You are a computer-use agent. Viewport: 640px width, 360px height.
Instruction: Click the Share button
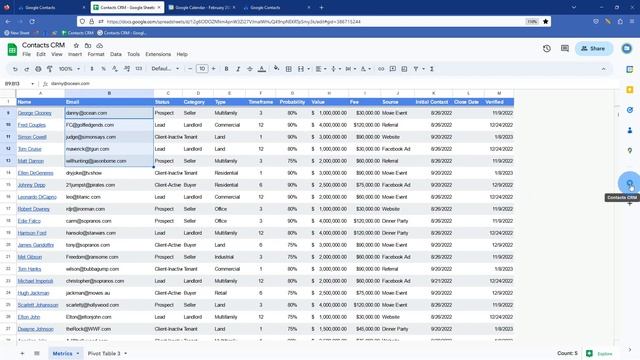594,49
